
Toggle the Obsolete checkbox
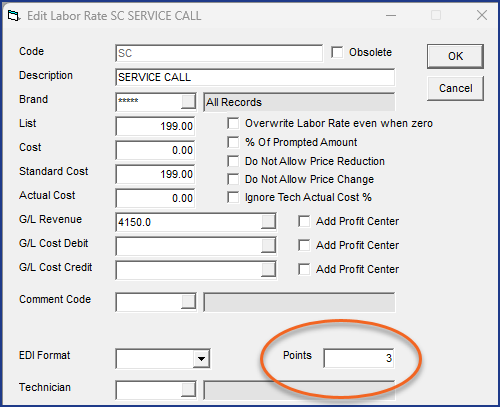coord(337,52)
